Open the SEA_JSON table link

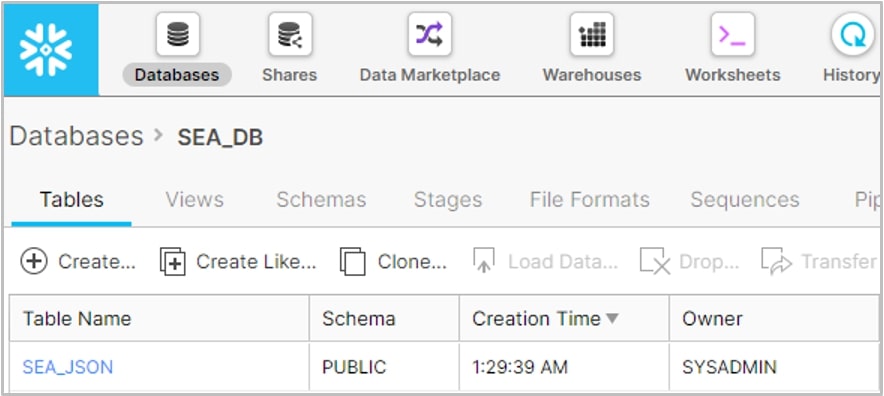point(68,367)
